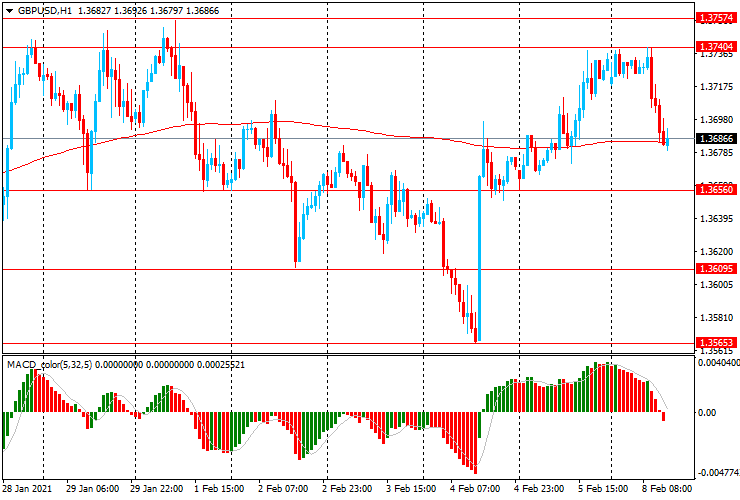Select the 1.36560 support price label
Image resolution: width=740 pixels, height=500 pixels.
[717, 189]
